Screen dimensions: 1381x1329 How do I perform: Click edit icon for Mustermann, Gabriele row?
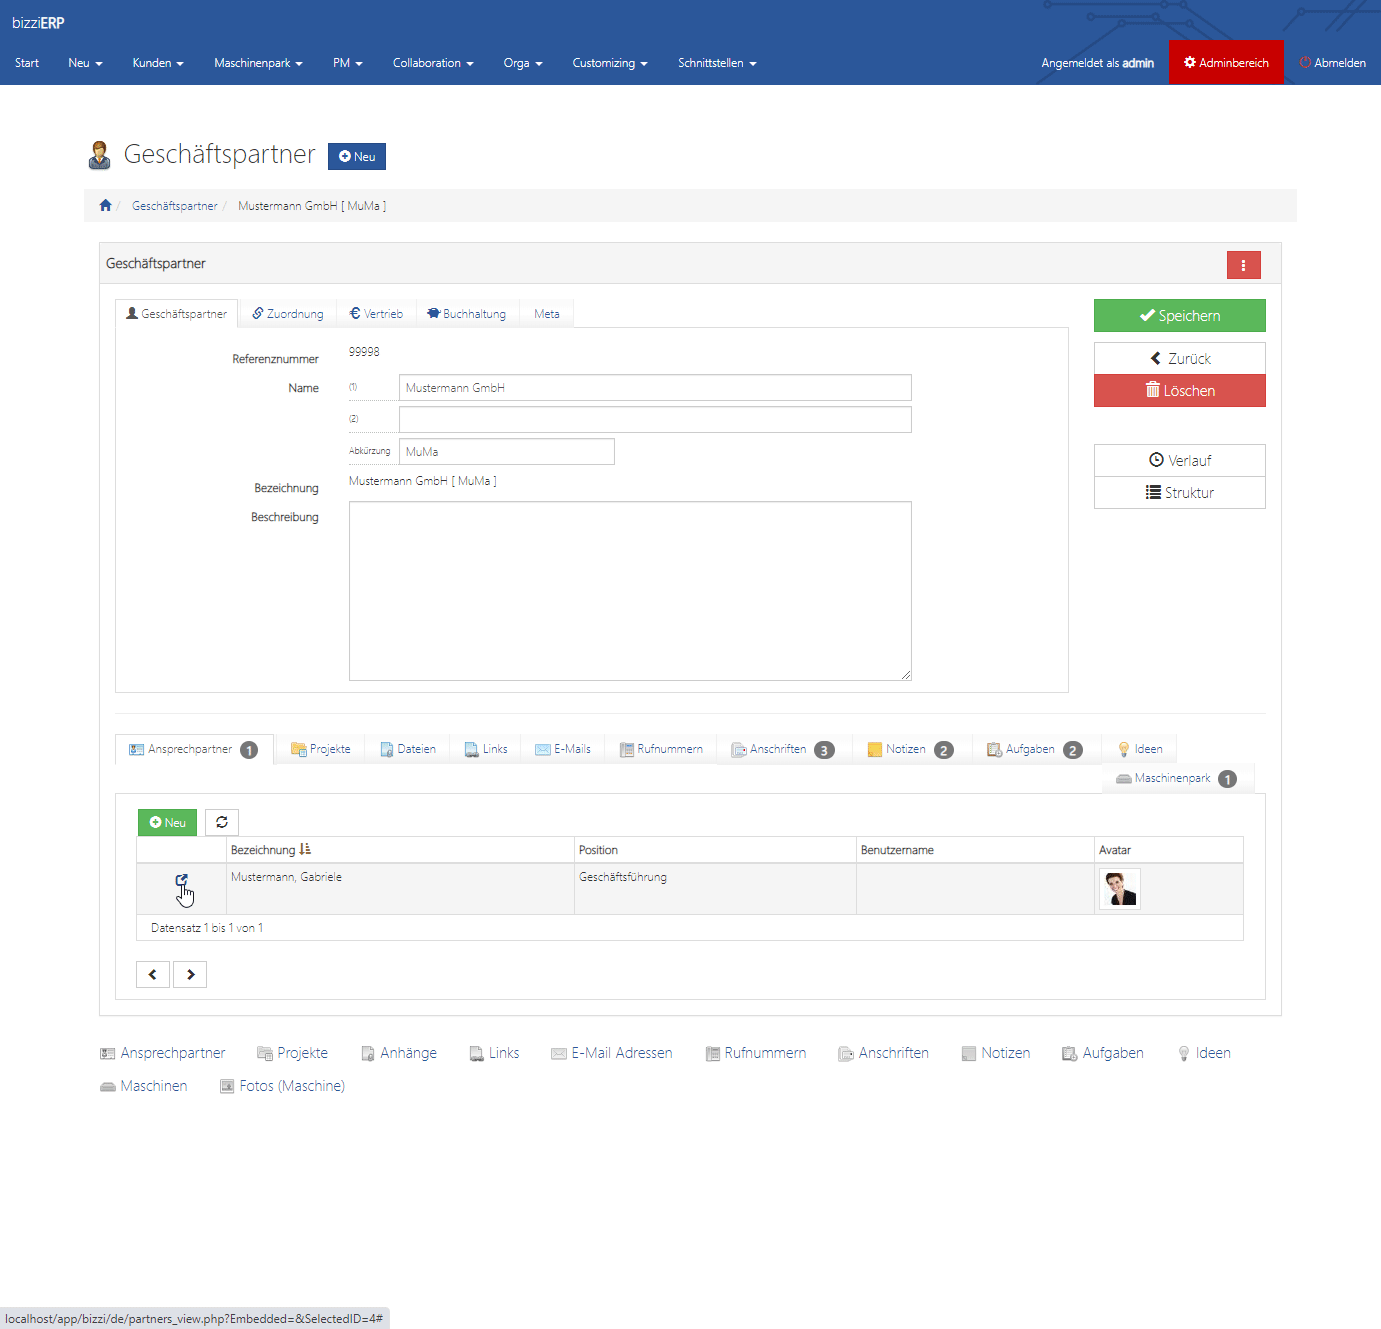click(181, 880)
